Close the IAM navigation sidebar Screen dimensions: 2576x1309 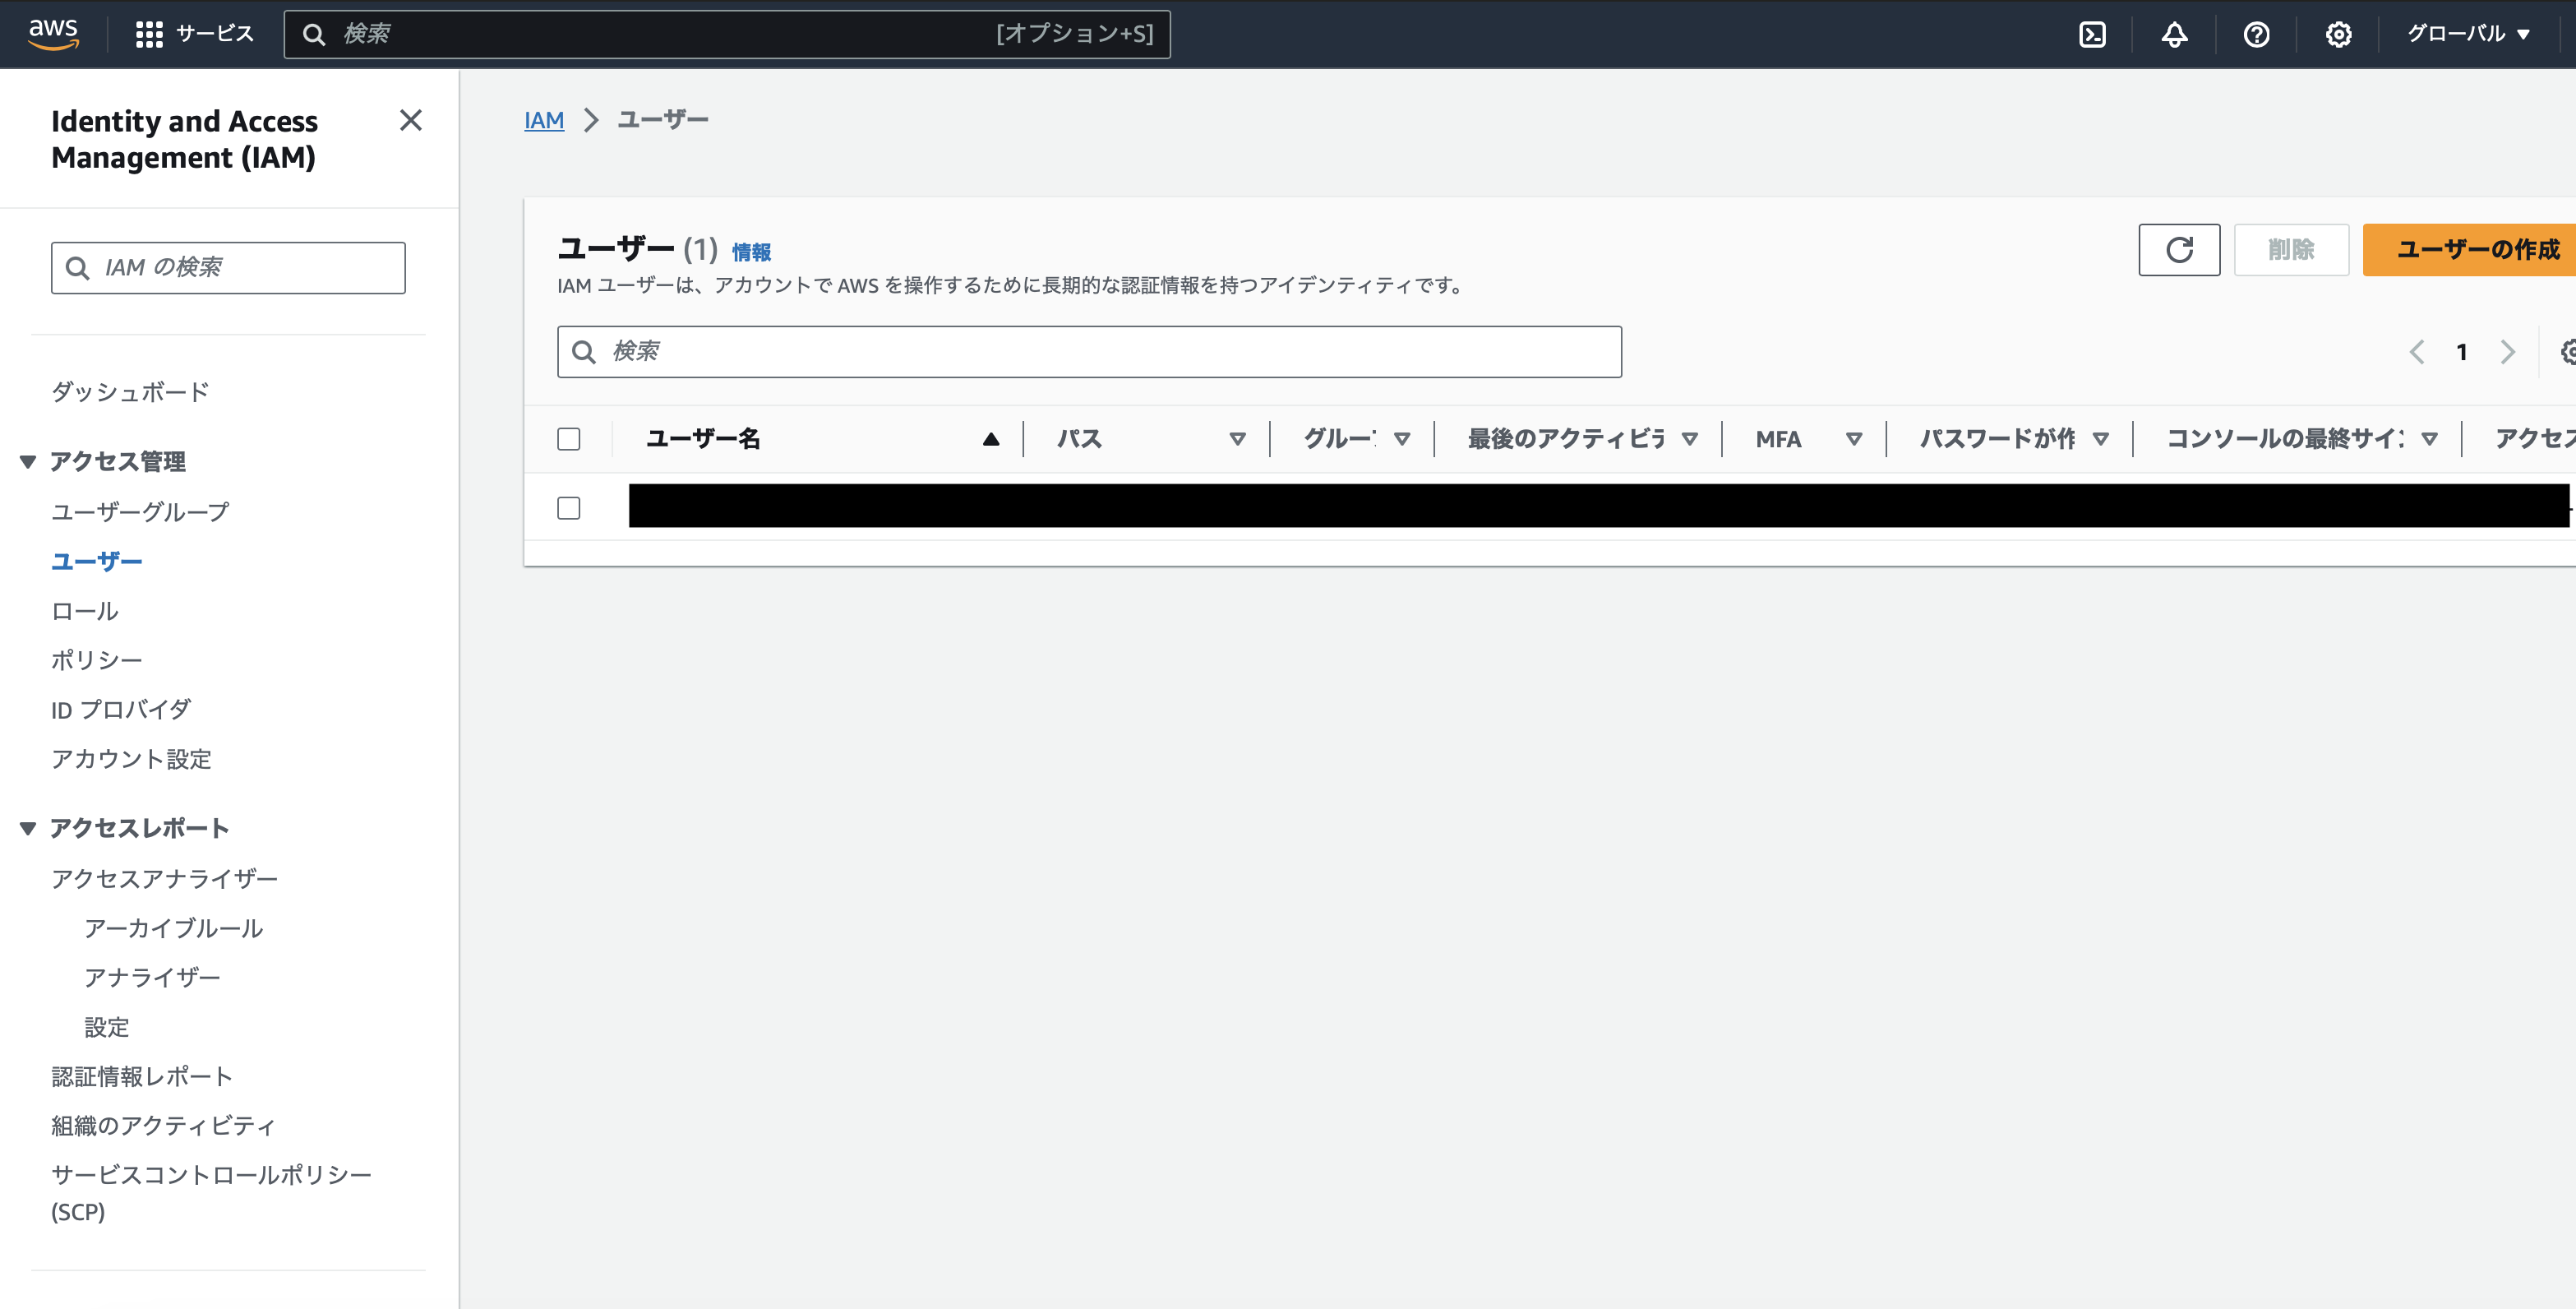pyautogui.click(x=410, y=121)
